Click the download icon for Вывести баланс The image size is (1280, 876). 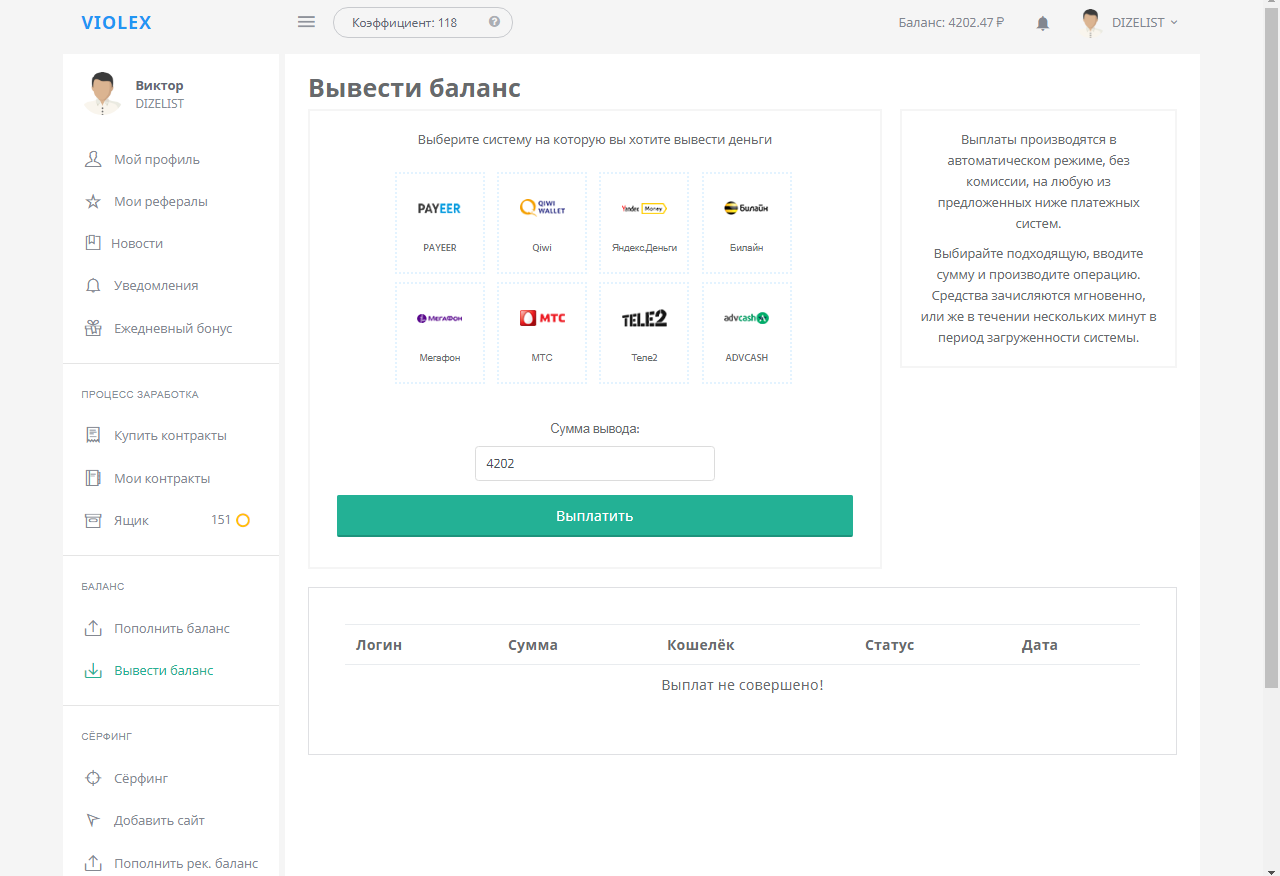[x=93, y=670]
